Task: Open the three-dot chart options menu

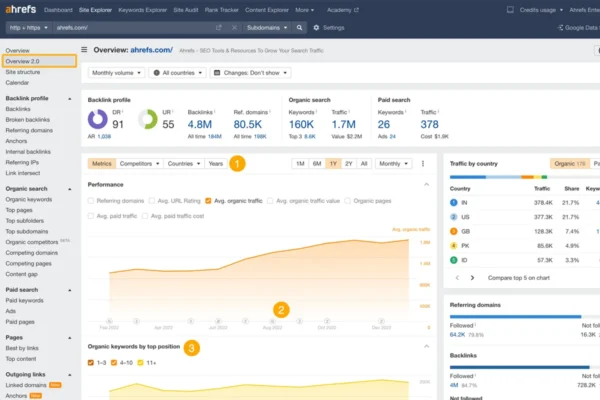Action: pos(423,163)
